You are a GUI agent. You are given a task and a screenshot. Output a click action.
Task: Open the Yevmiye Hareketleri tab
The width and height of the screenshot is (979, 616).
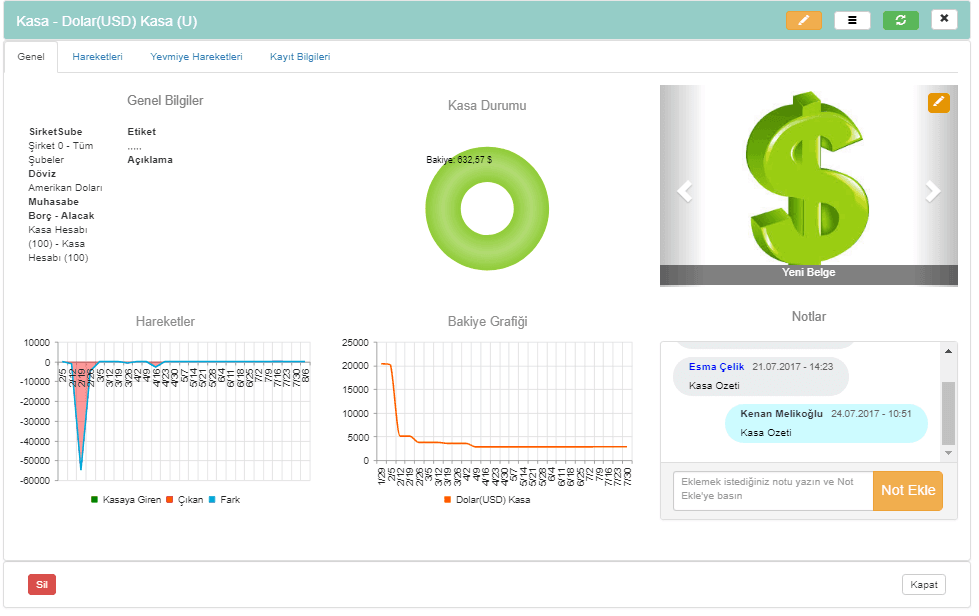click(196, 57)
